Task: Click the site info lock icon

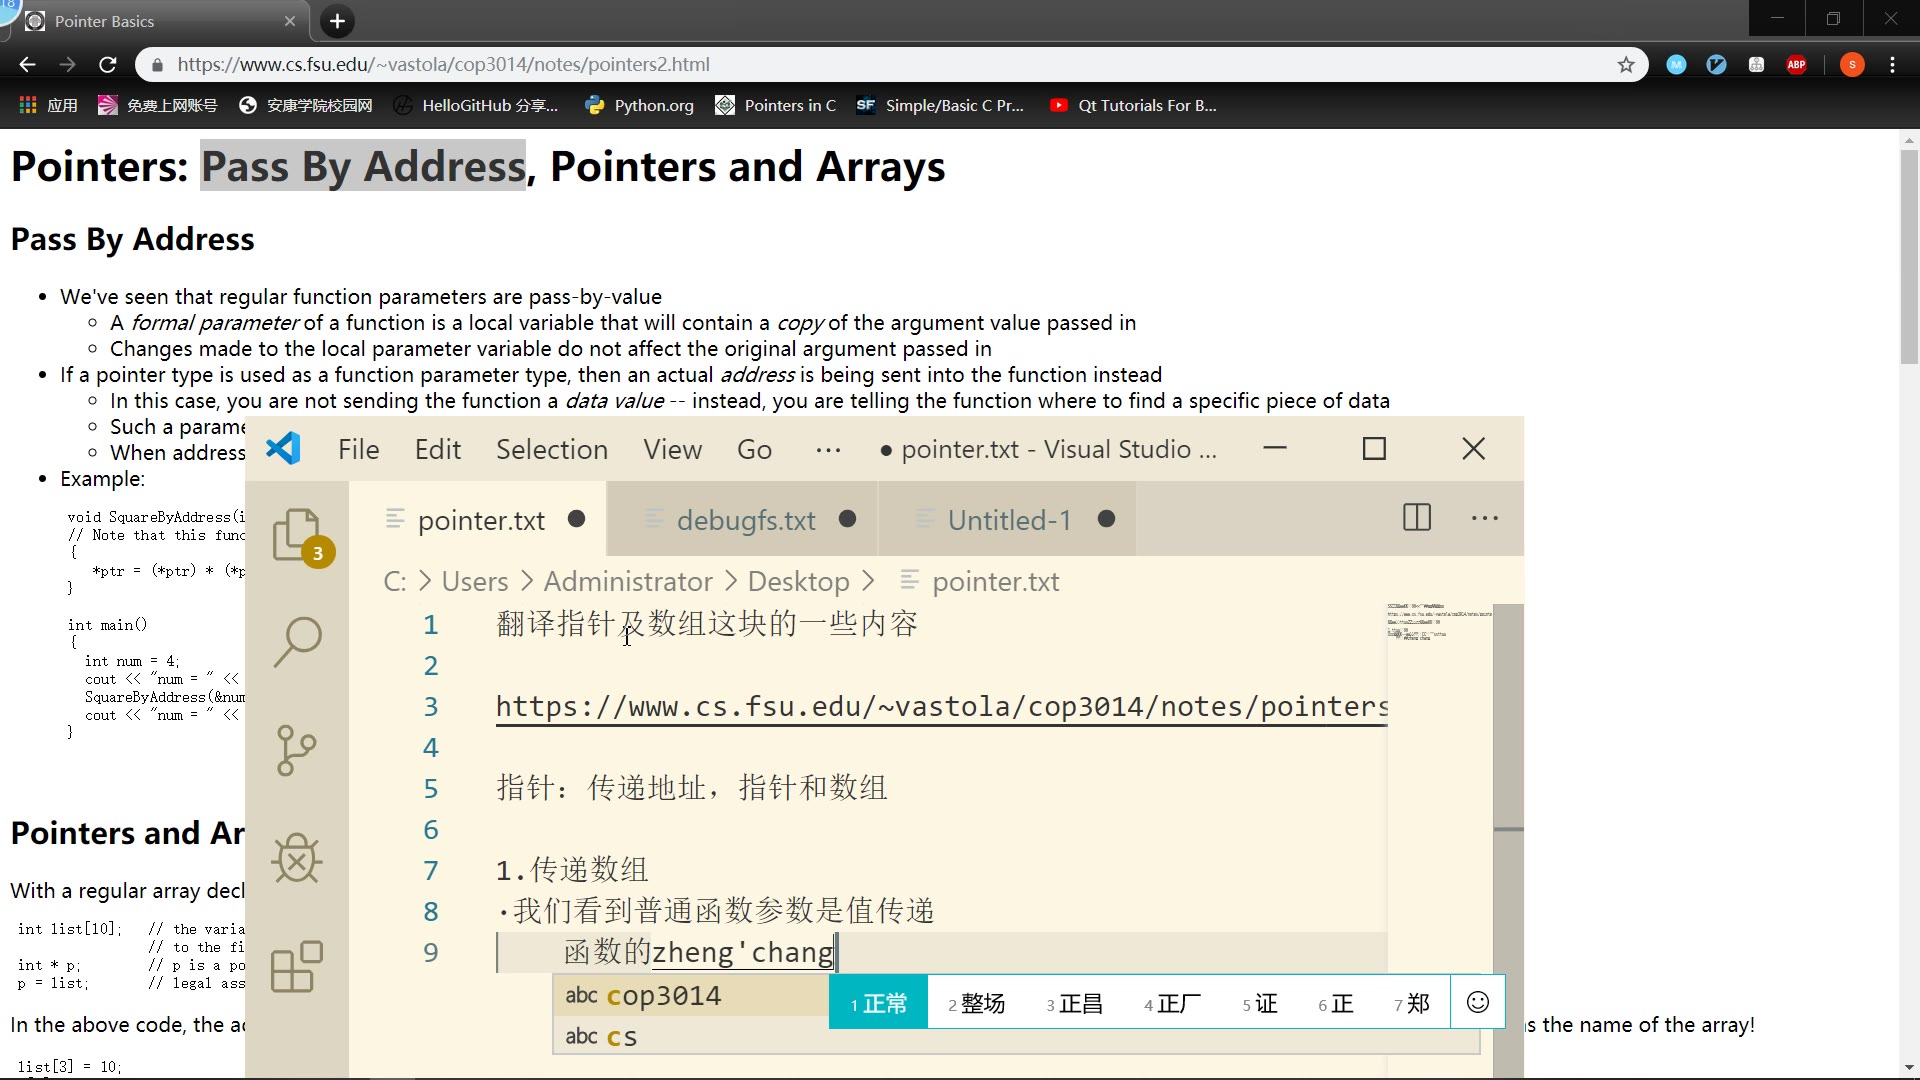Action: coord(157,65)
